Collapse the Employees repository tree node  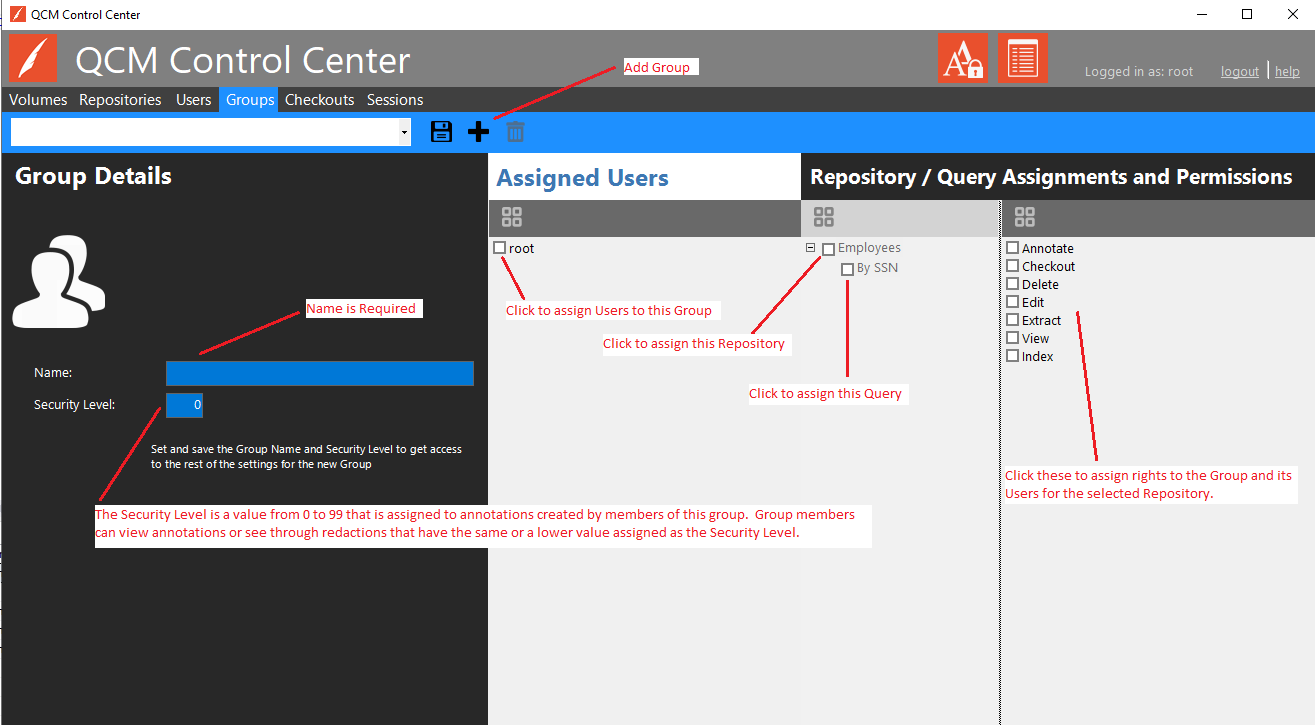click(x=811, y=248)
